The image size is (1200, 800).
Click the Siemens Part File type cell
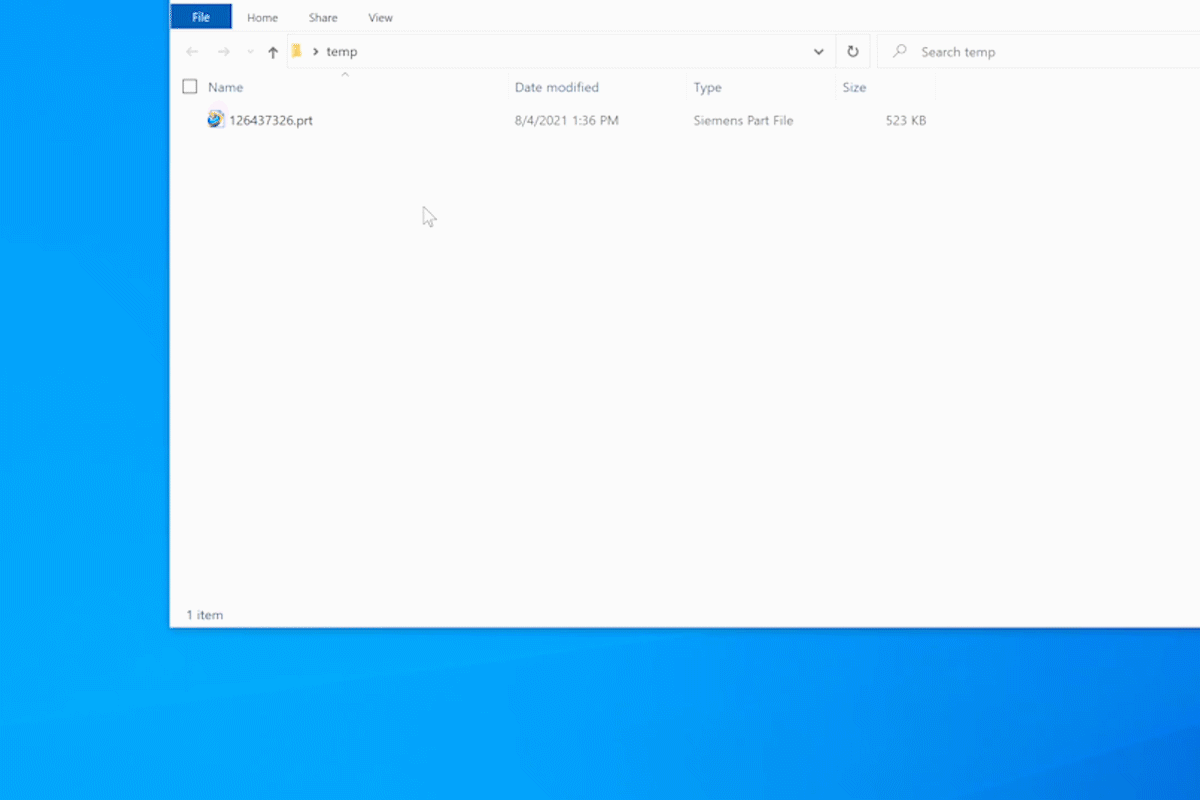(x=743, y=120)
